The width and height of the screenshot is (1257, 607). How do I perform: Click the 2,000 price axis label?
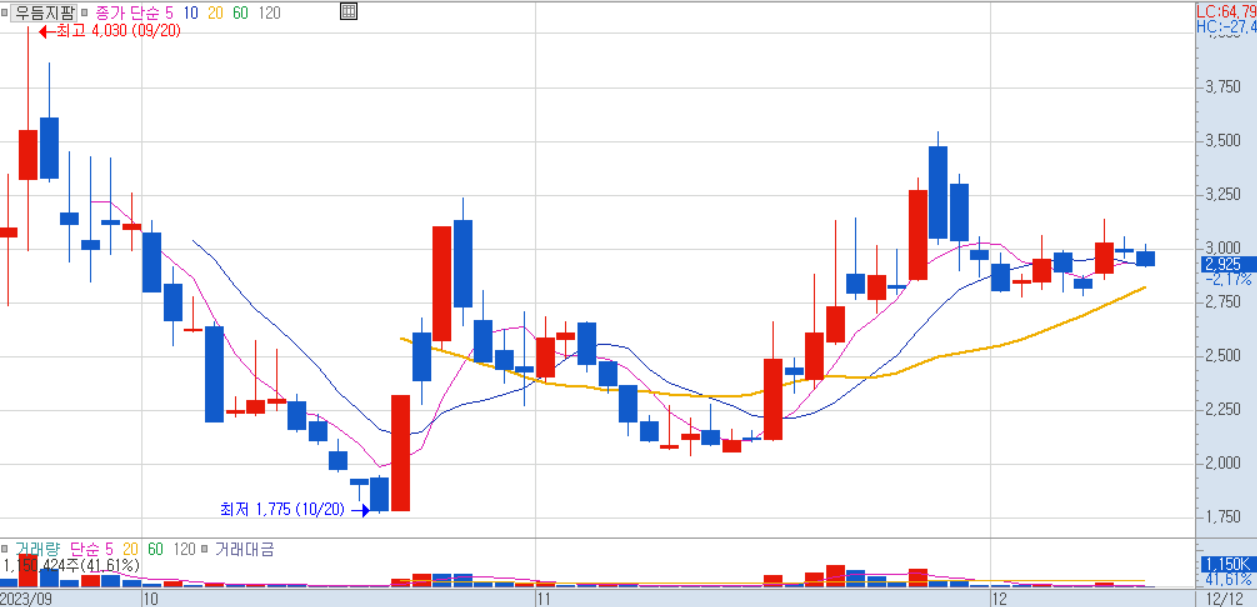pos(1224,463)
